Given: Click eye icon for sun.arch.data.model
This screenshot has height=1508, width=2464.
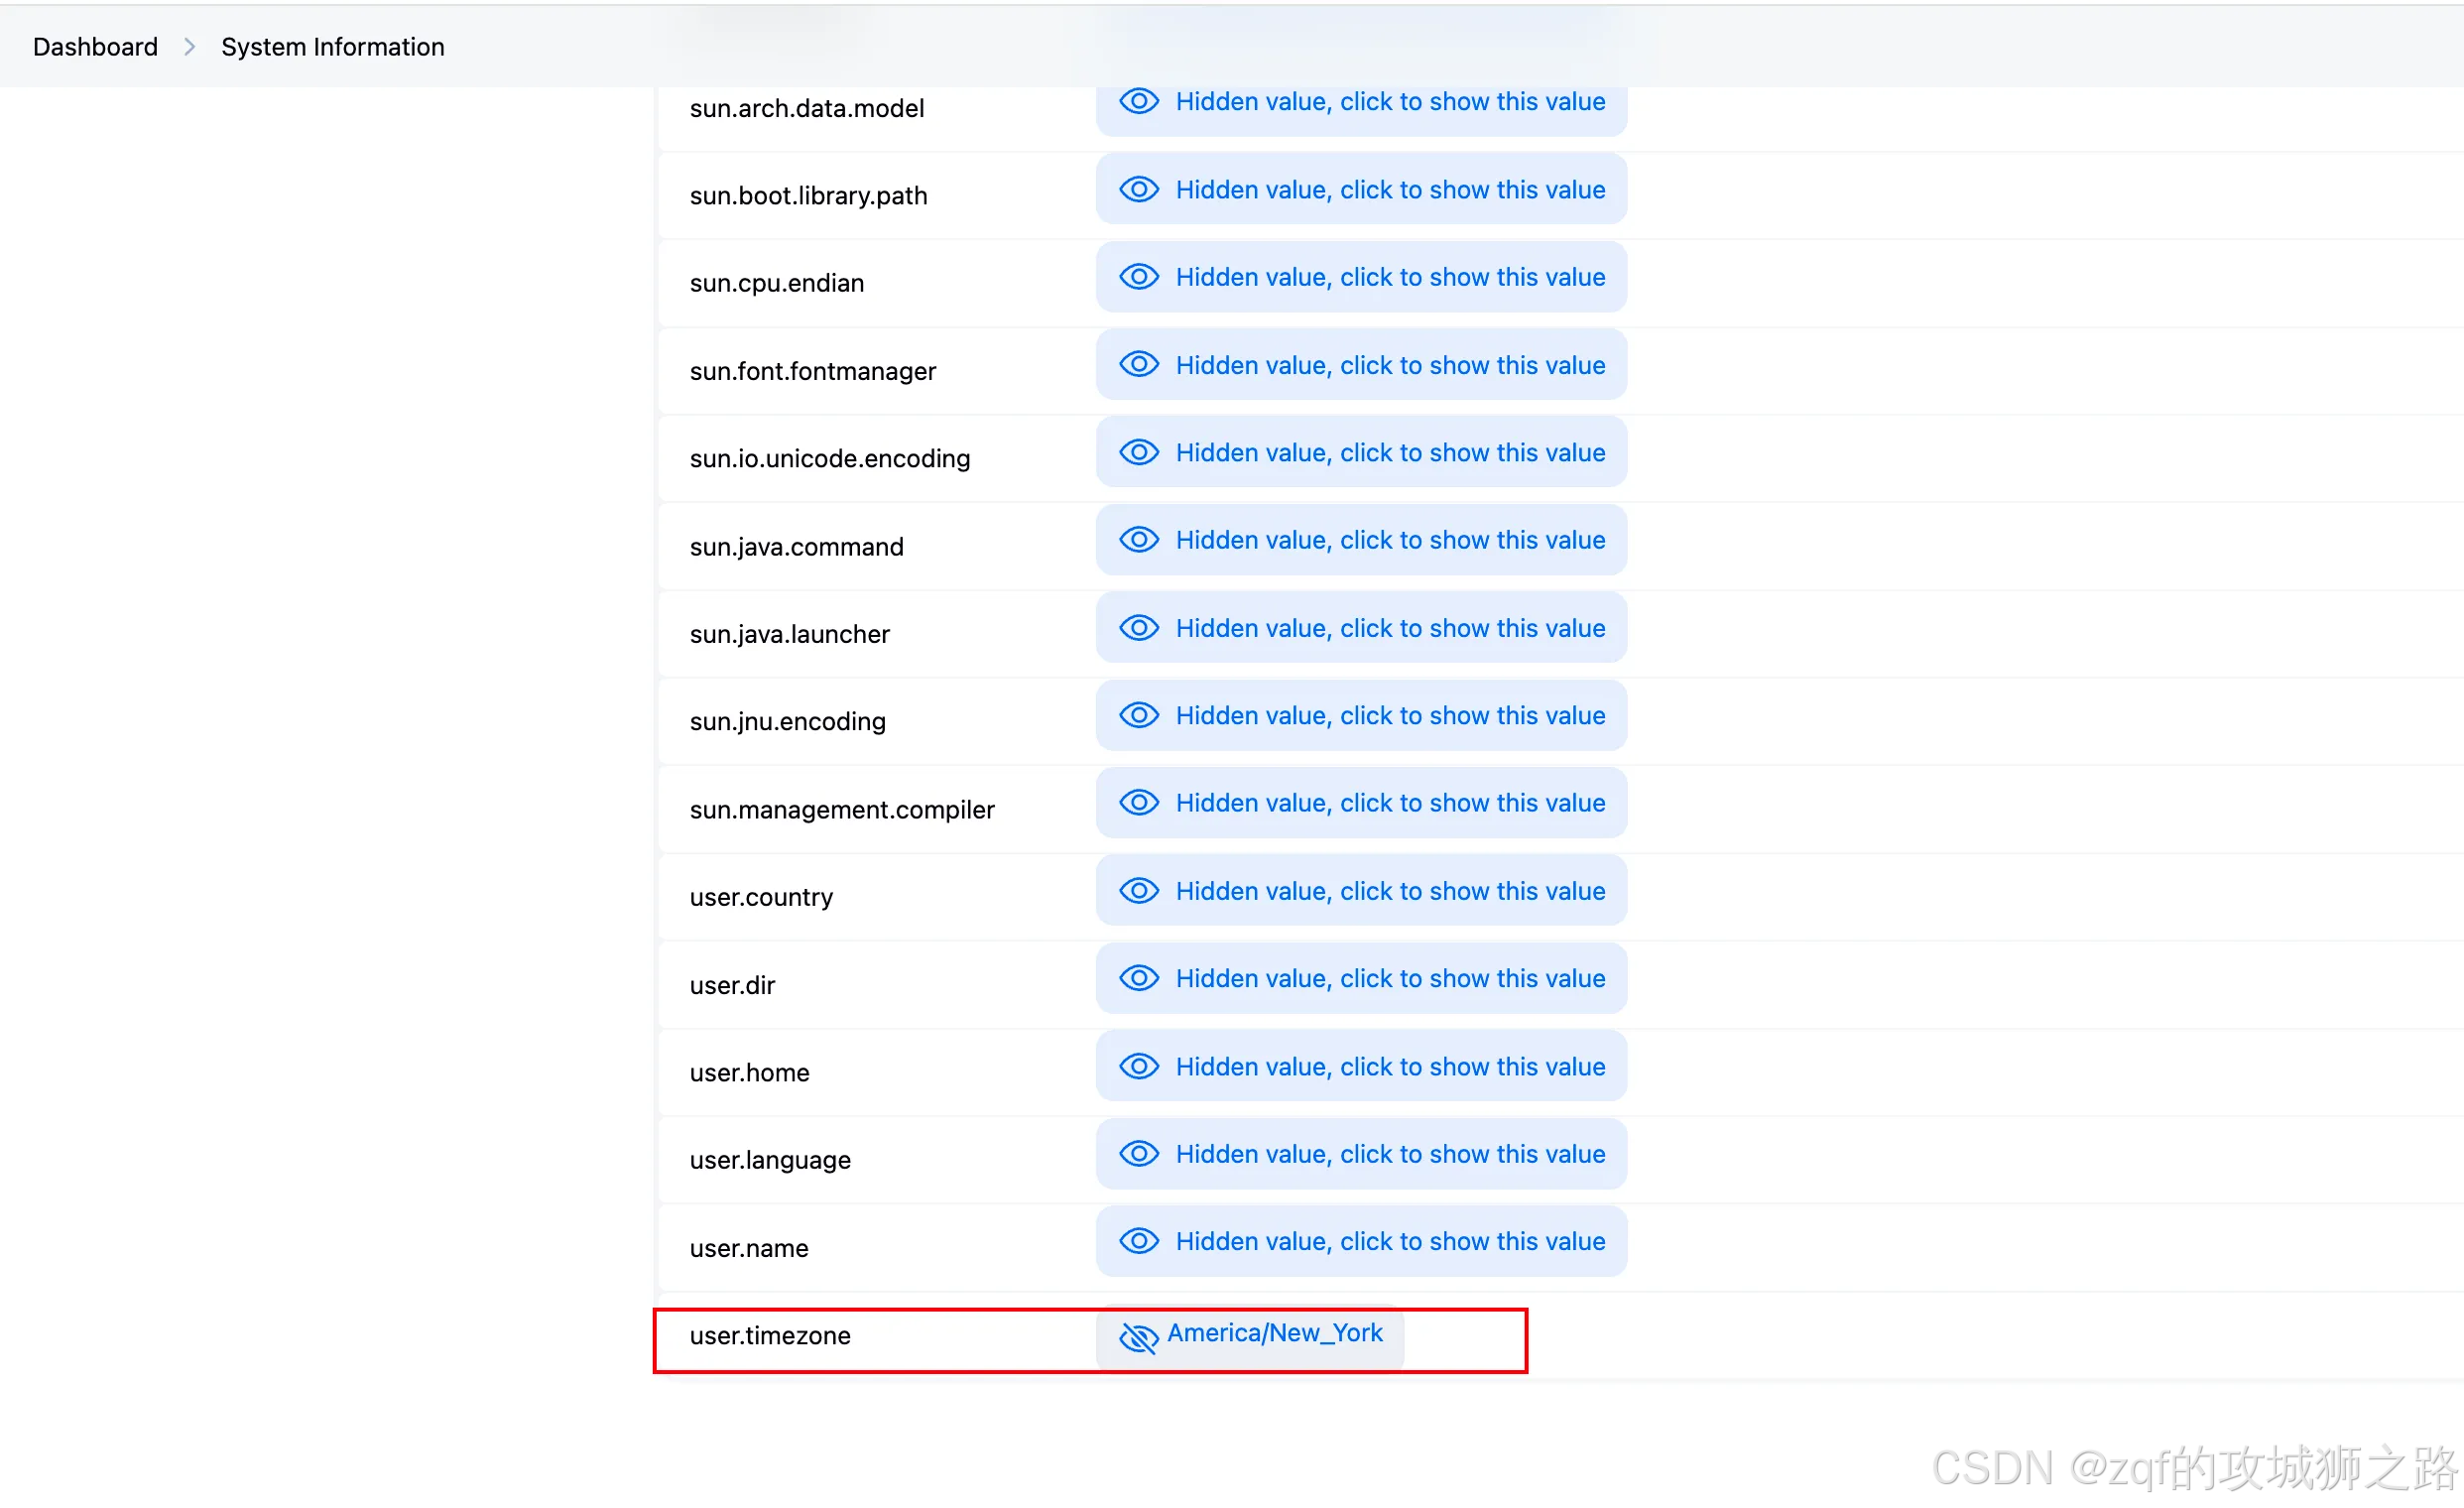Looking at the screenshot, I should [x=1138, y=101].
